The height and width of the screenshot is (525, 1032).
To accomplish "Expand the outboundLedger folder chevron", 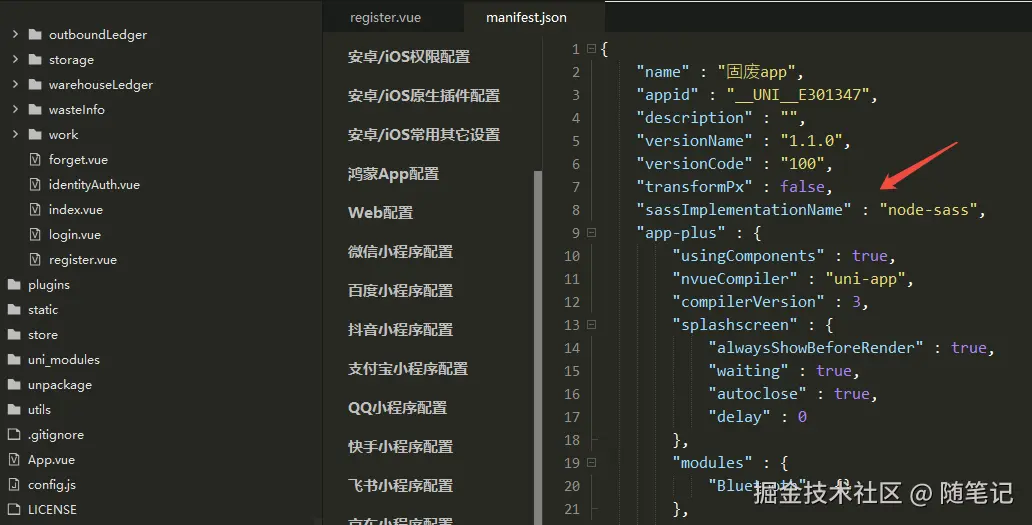I will [x=15, y=34].
